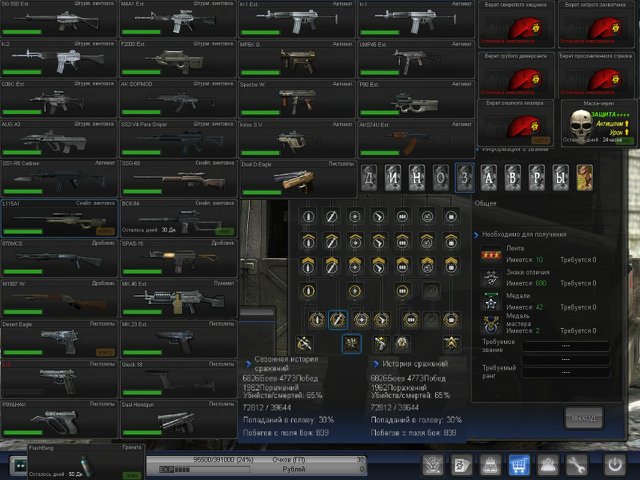
Task: Select the L115A1 sniper rifle card
Action: [x=60, y=218]
